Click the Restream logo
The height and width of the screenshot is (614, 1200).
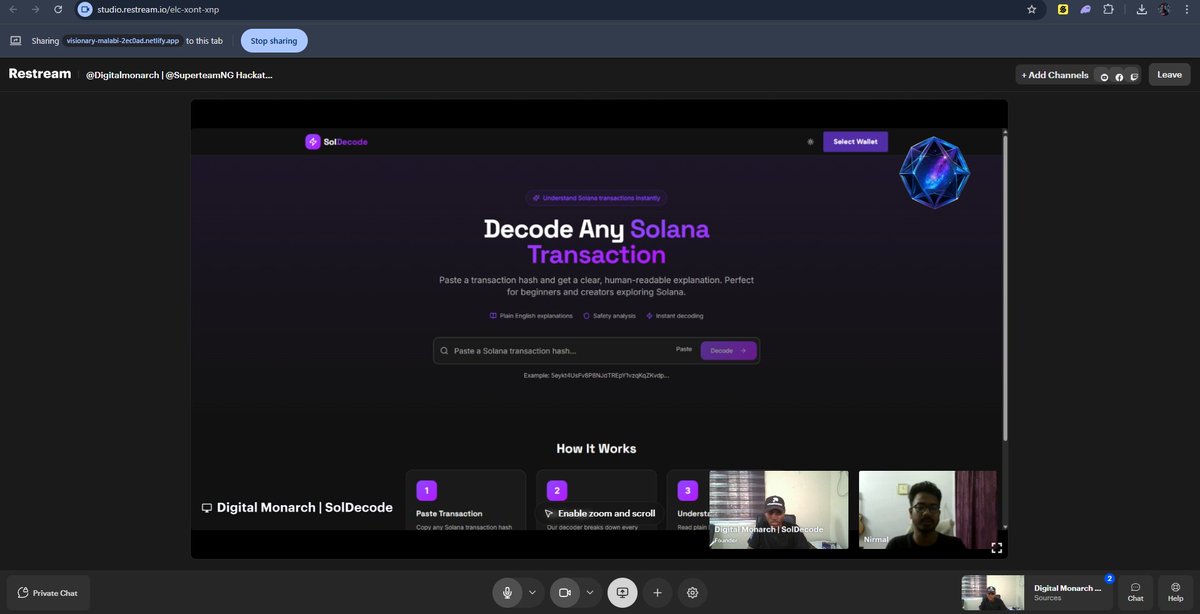coord(40,74)
